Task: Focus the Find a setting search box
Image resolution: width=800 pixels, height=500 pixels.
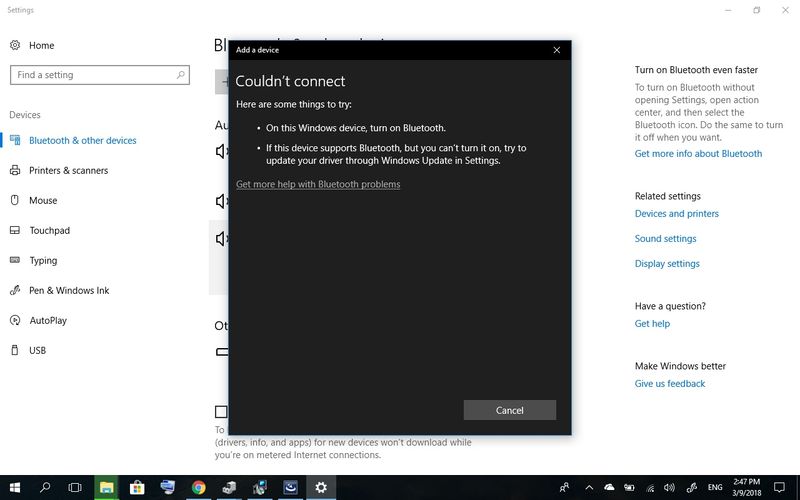Action: tap(100, 75)
